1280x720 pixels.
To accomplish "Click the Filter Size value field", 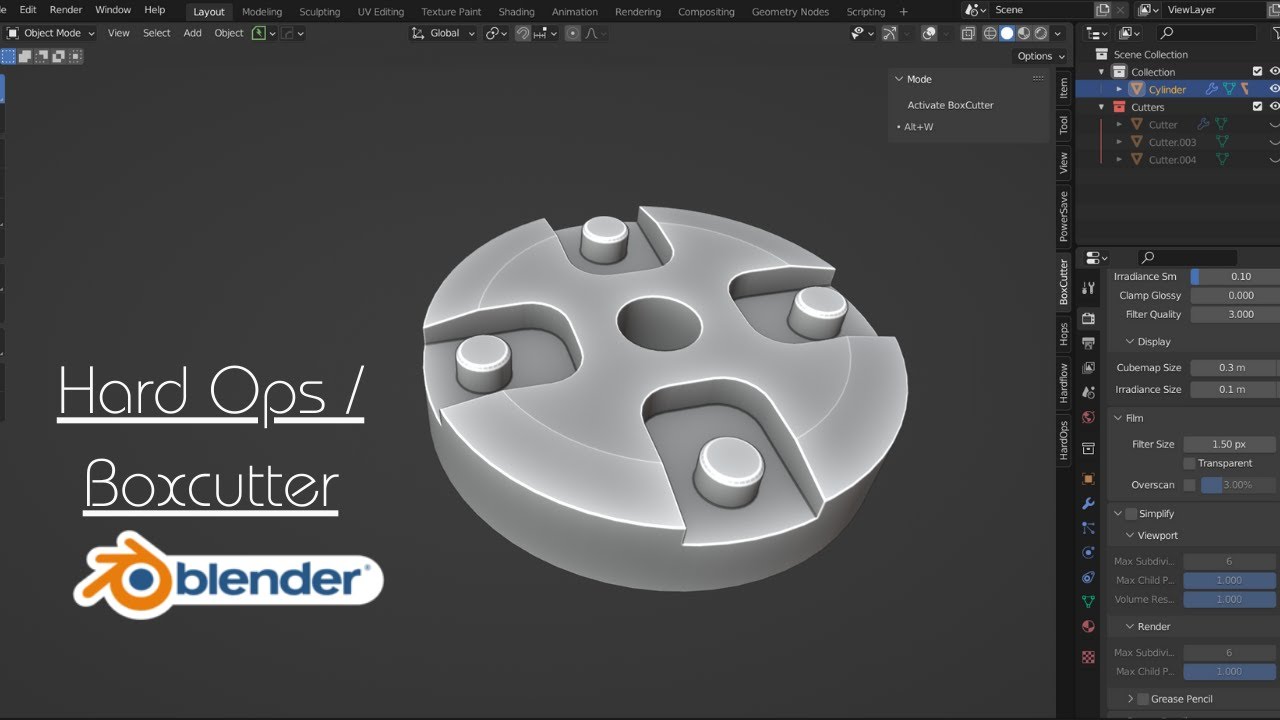I will tap(1229, 444).
